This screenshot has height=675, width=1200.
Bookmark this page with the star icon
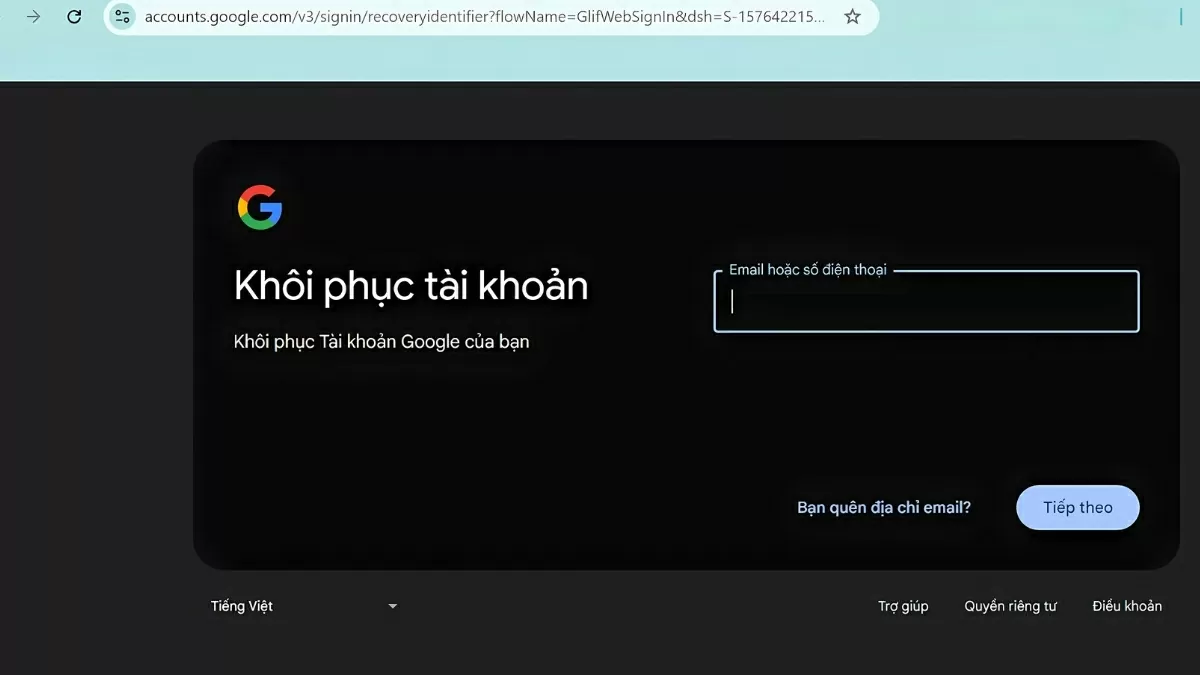point(852,17)
